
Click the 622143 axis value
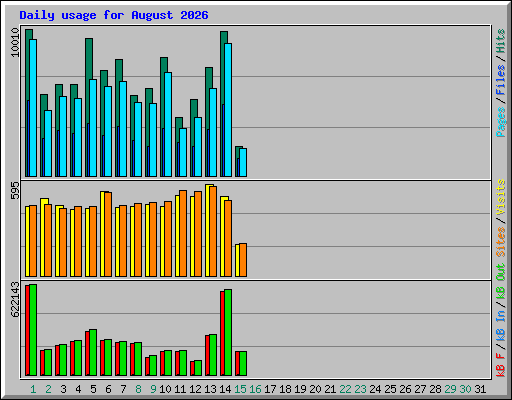(15, 299)
